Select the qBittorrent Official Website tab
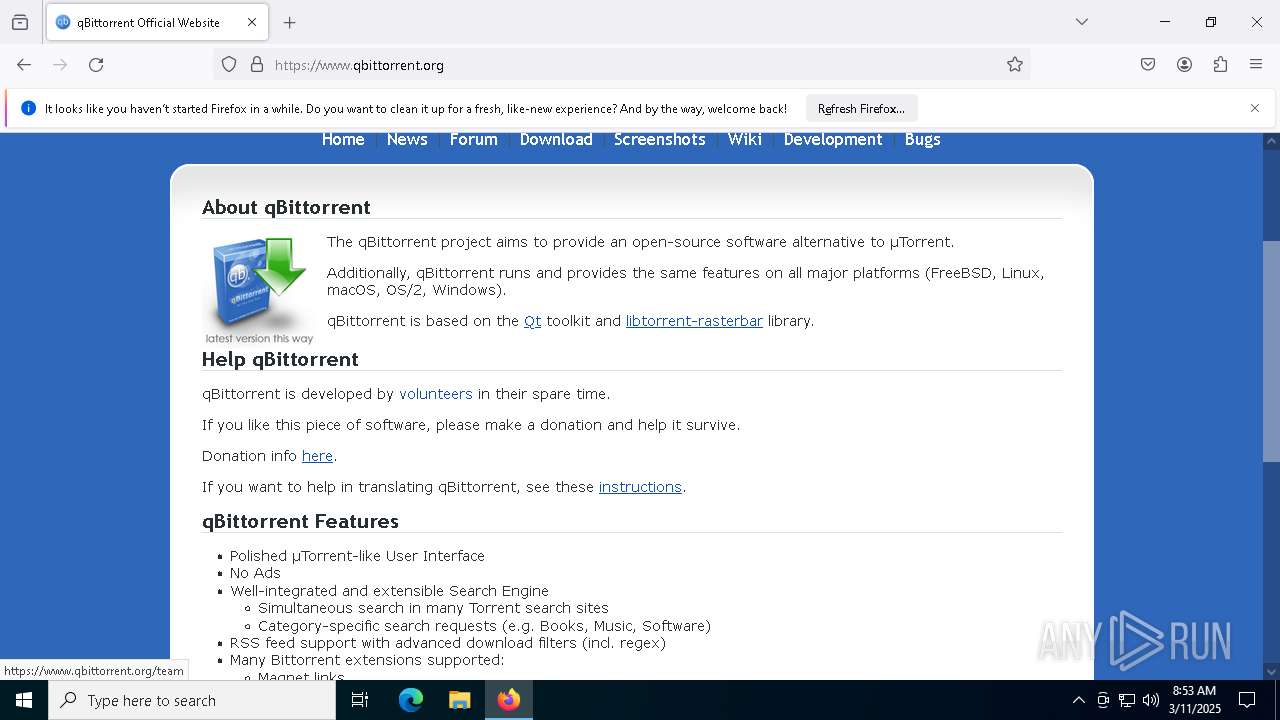Screen dimensions: 1280x720 pos(157,22)
